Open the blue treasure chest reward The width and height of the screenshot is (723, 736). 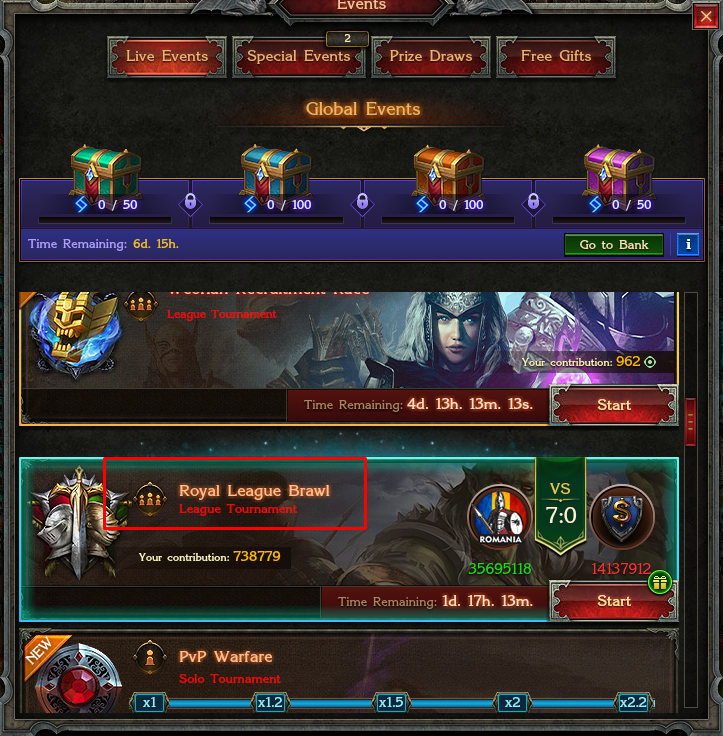pyautogui.click(x=276, y=170)
